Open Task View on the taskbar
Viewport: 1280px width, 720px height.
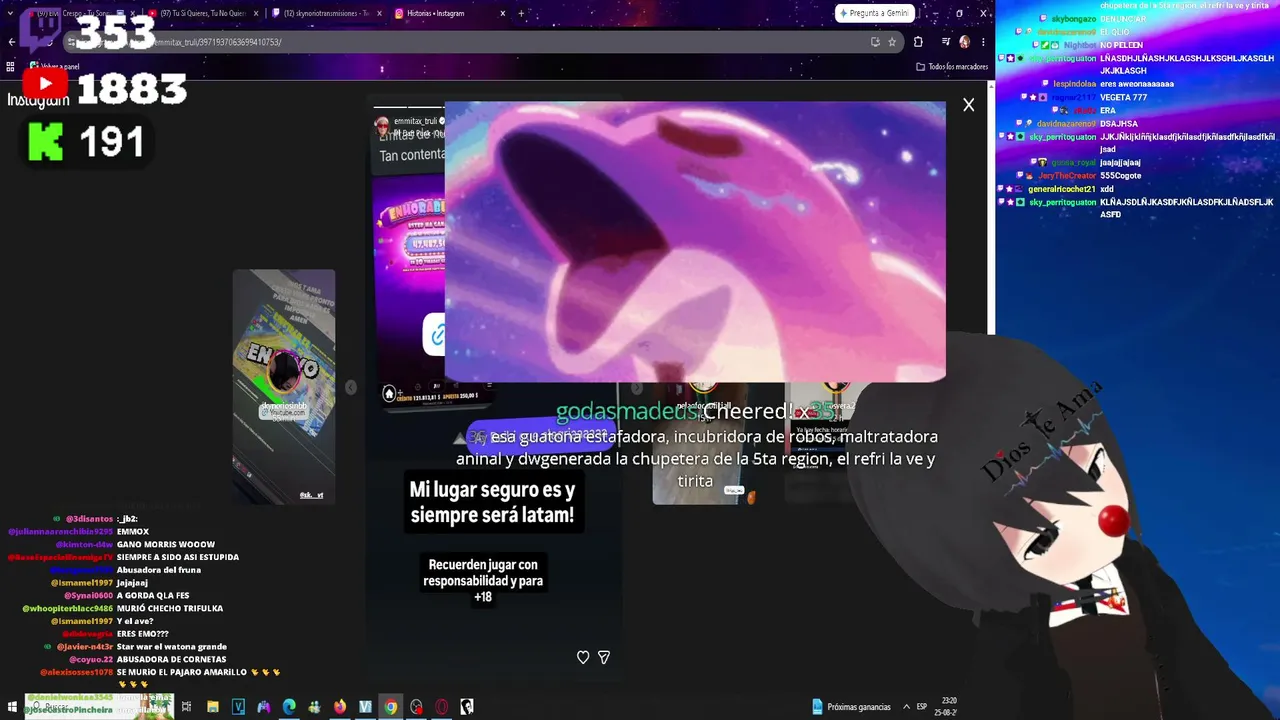click(x=186, y=707)
